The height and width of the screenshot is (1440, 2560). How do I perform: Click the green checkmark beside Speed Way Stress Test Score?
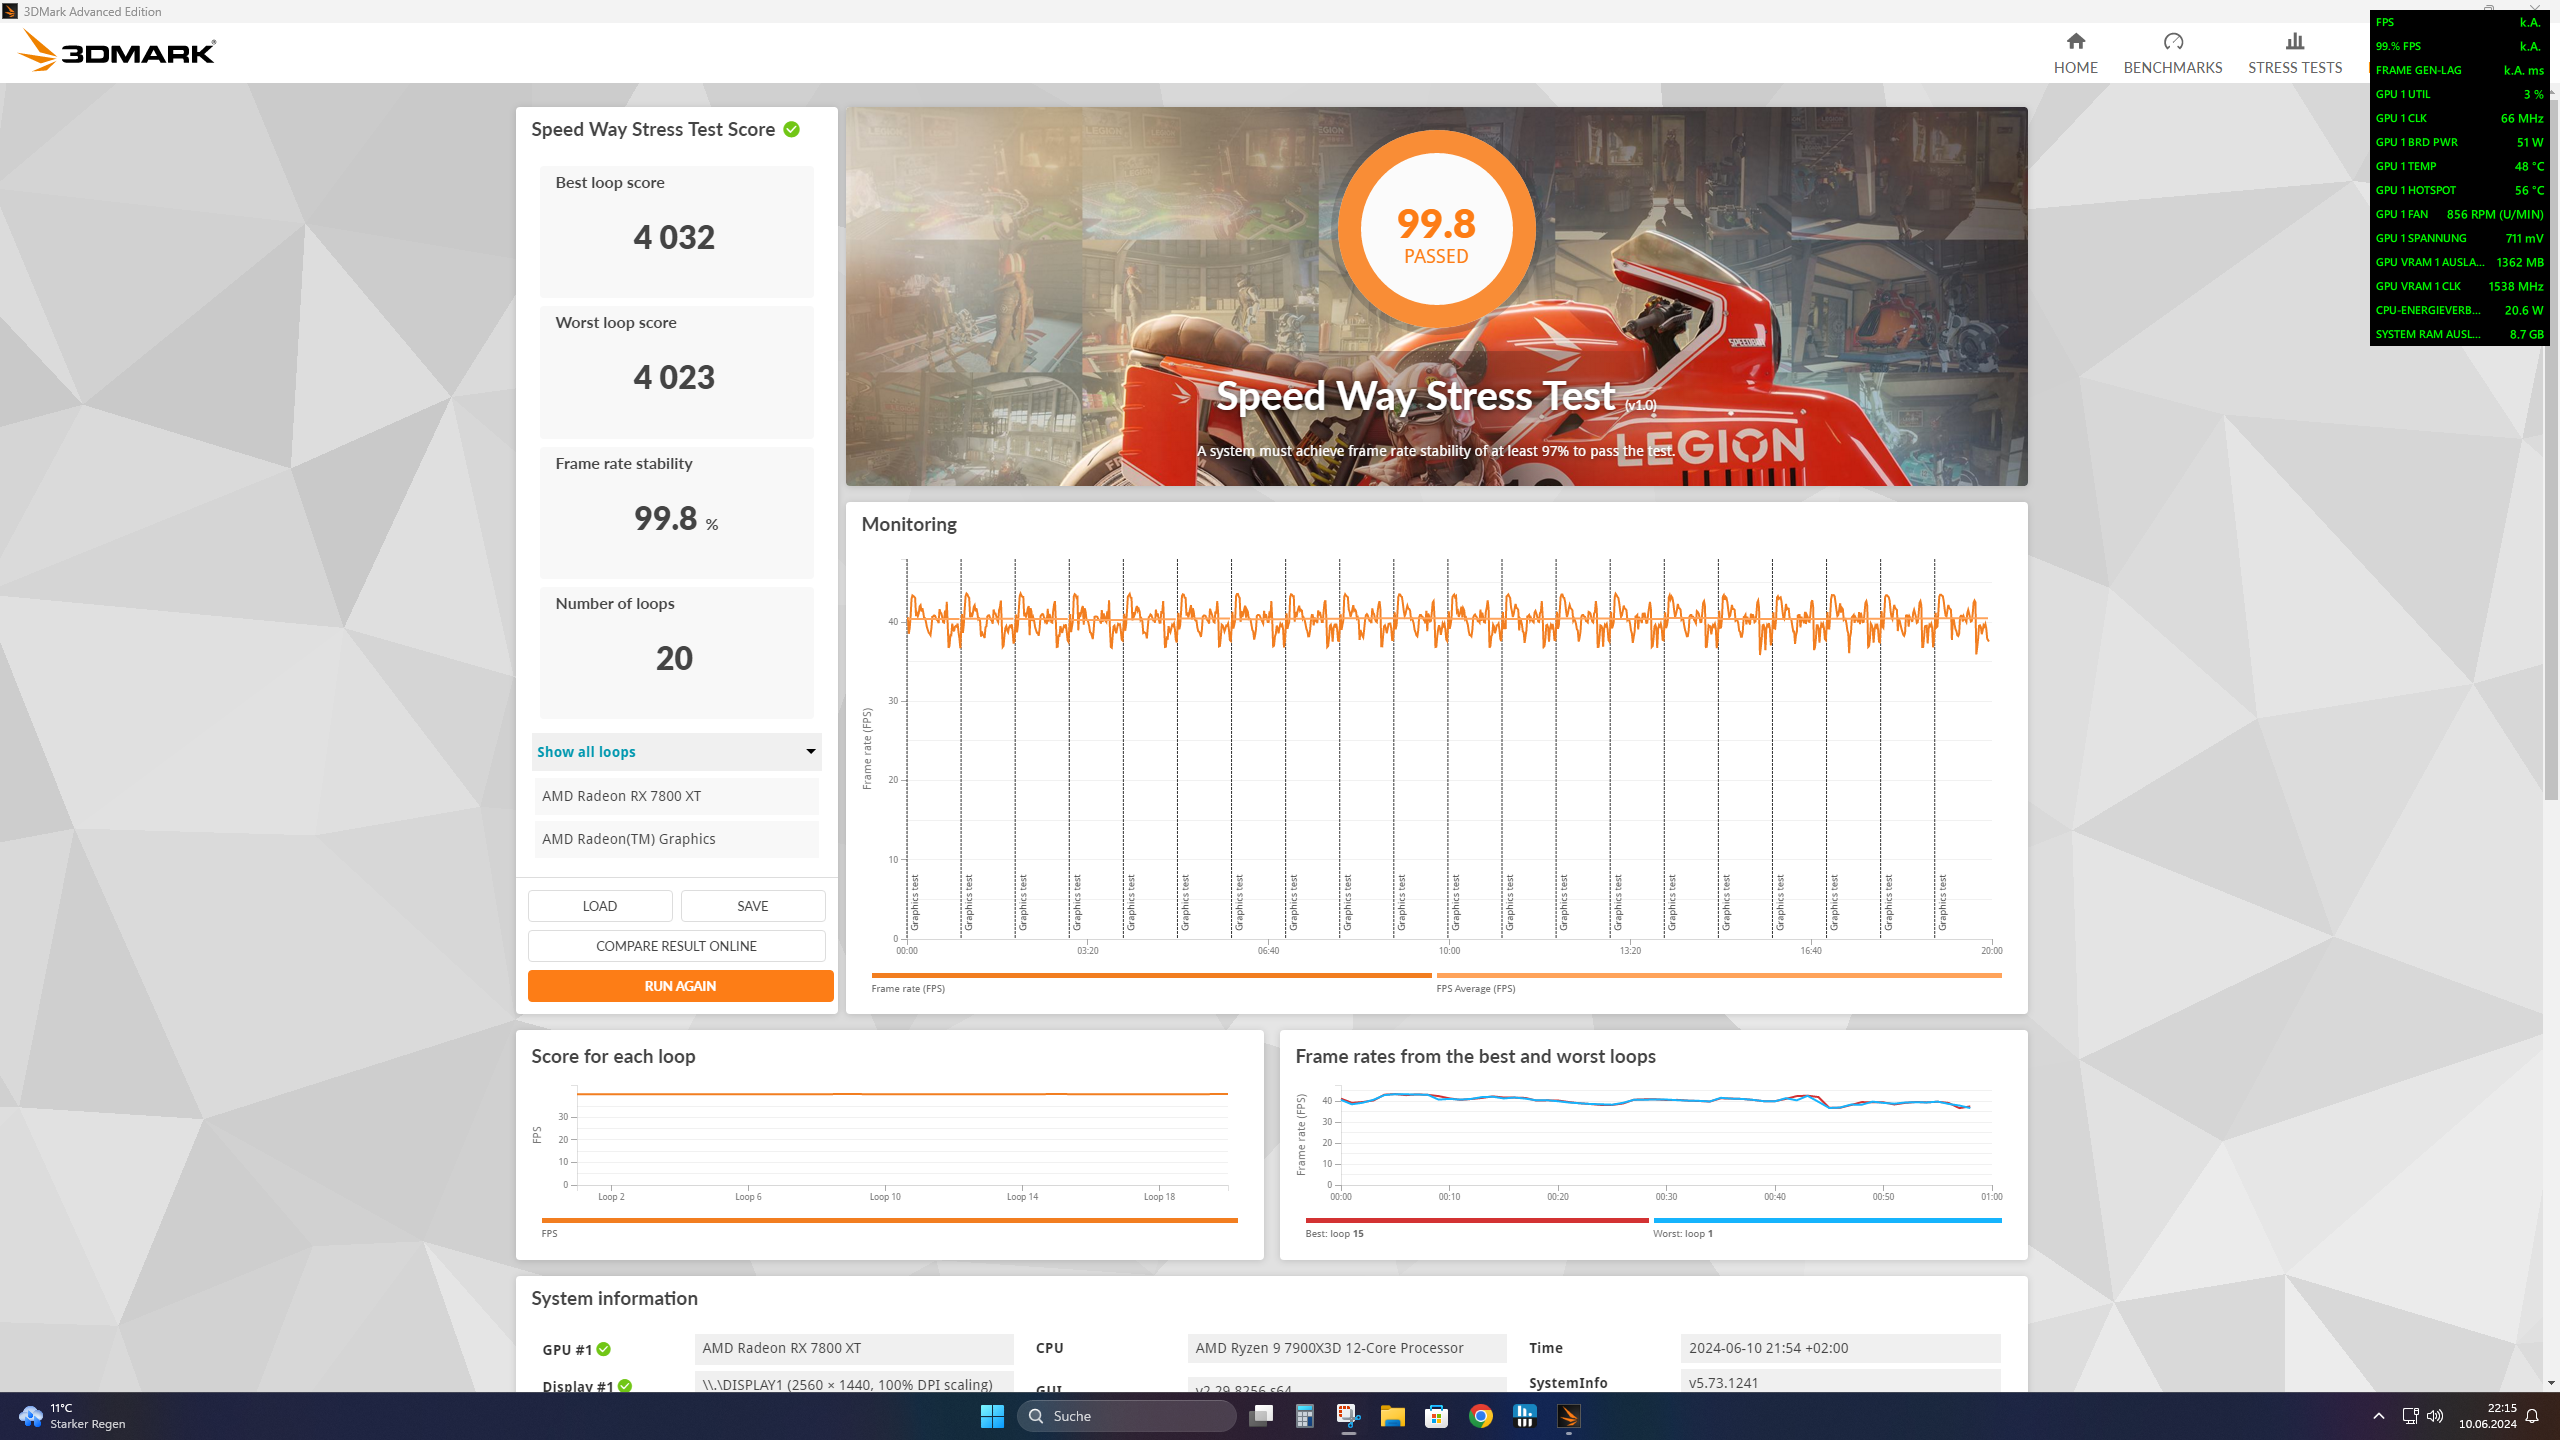[791, 129]
